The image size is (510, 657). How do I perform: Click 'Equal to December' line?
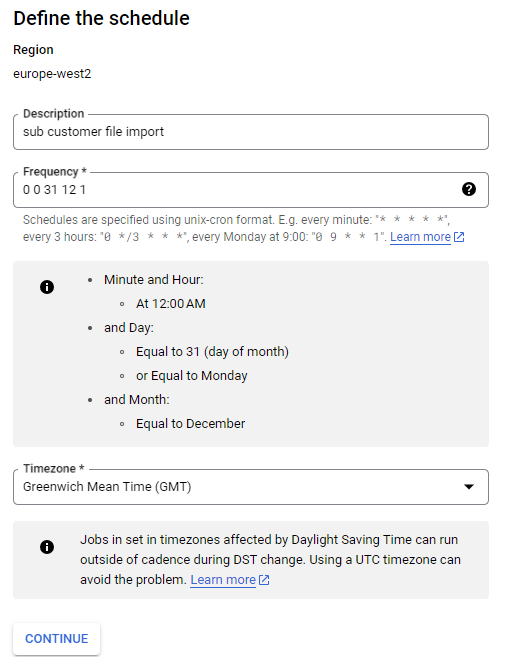(190, 424)
